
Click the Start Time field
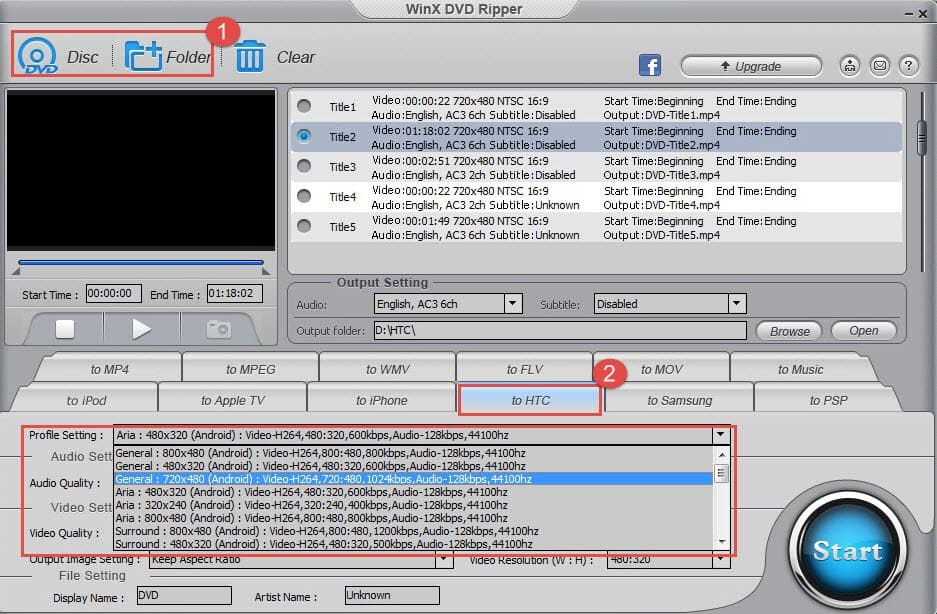click(x=114, y=294)
